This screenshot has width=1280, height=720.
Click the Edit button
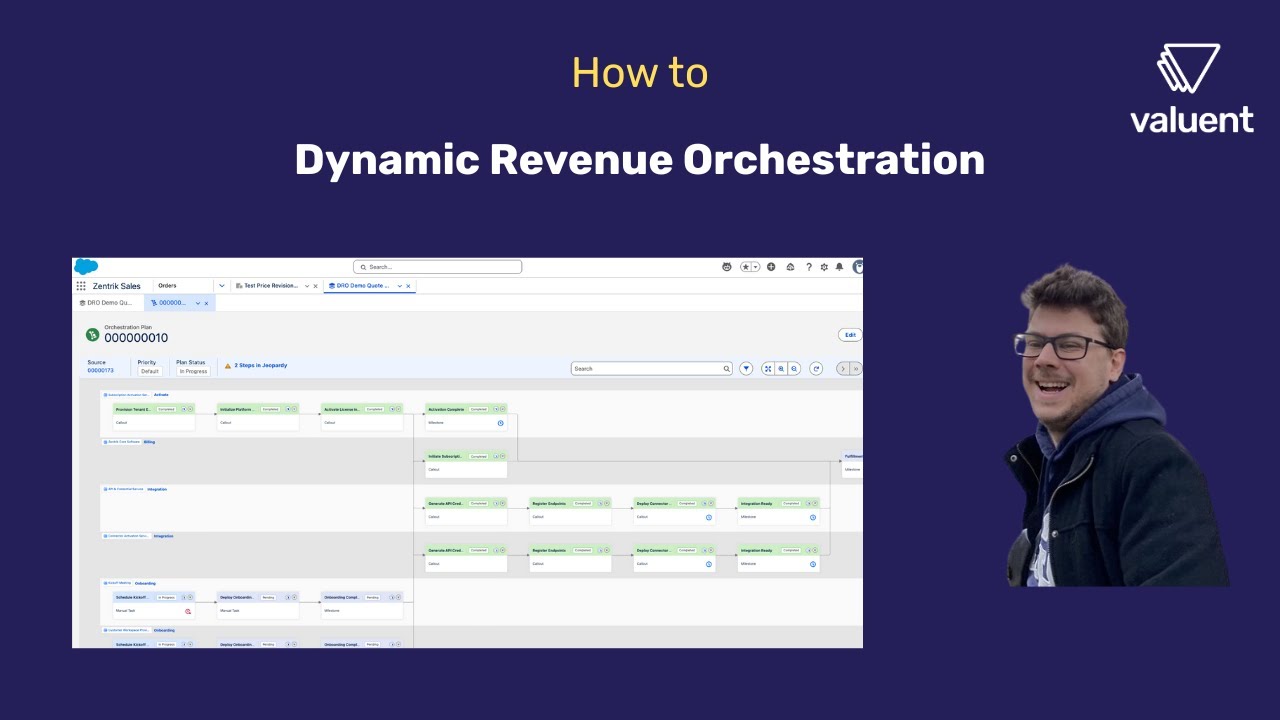850,335
